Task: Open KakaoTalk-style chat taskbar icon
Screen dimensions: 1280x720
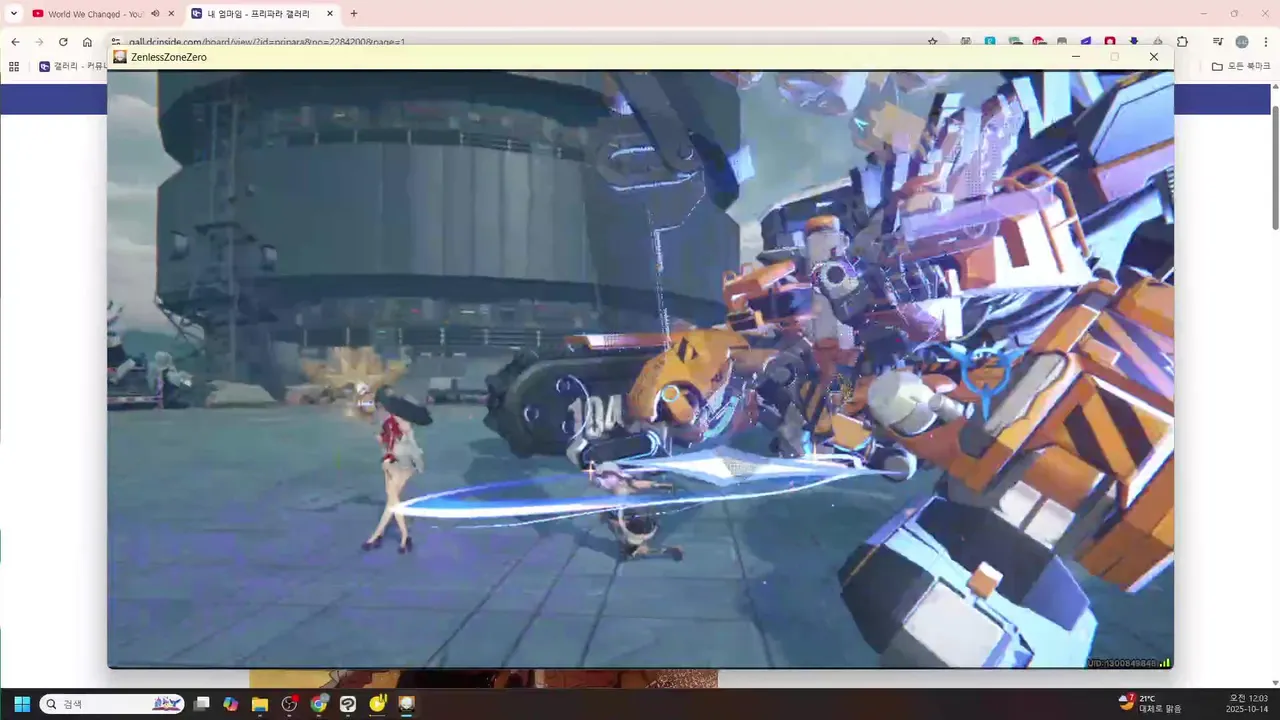Action: (348, 704)
